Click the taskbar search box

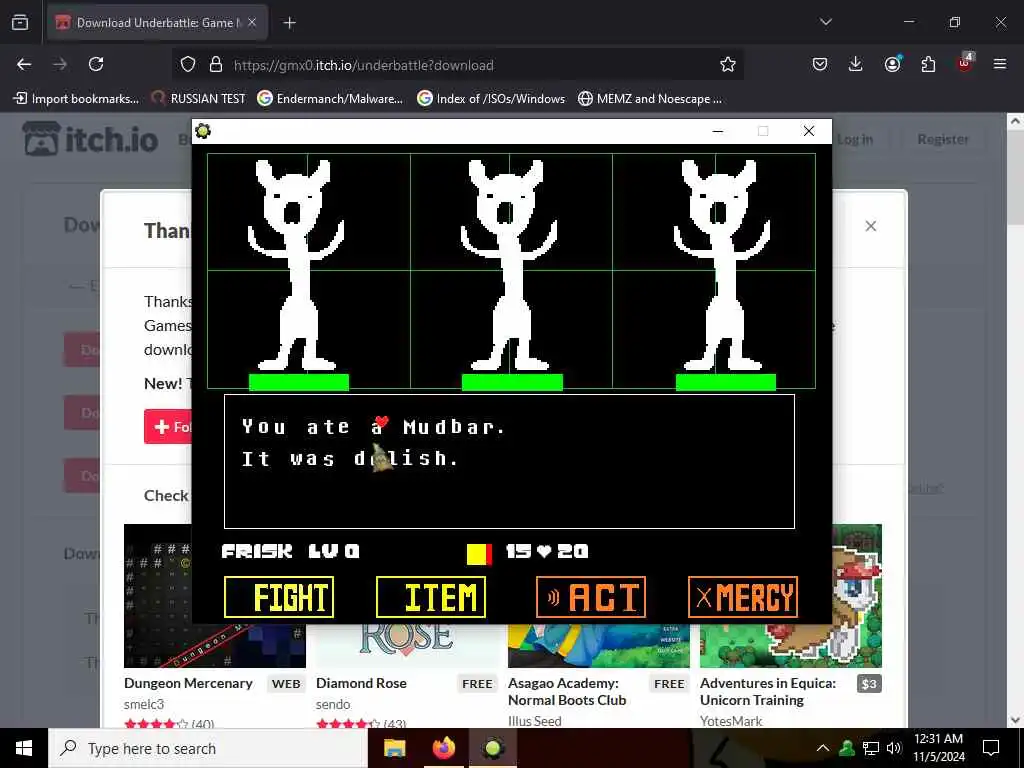click(x=208, y=748)
